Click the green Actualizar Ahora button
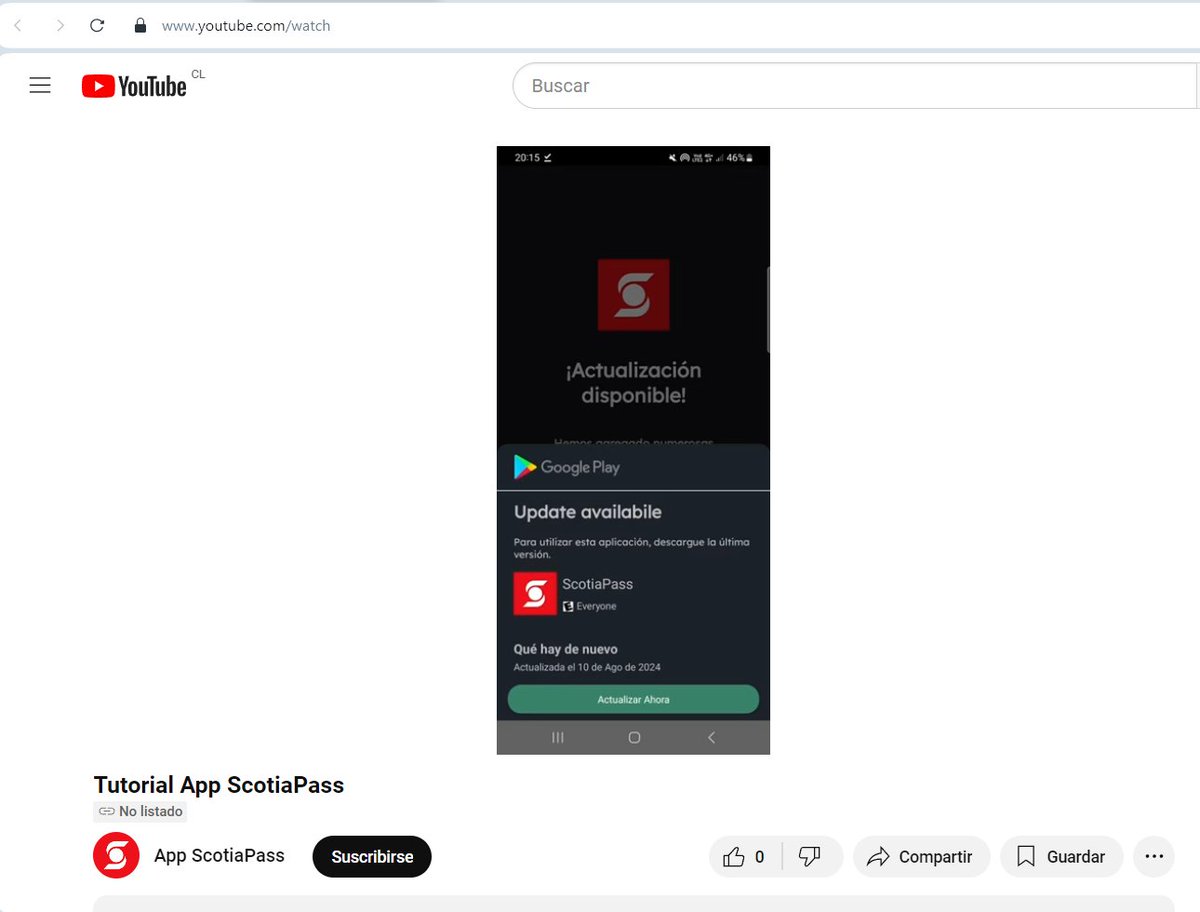Image resolution: width=1200 pixels, height=912 pixels. pos(633,699)
